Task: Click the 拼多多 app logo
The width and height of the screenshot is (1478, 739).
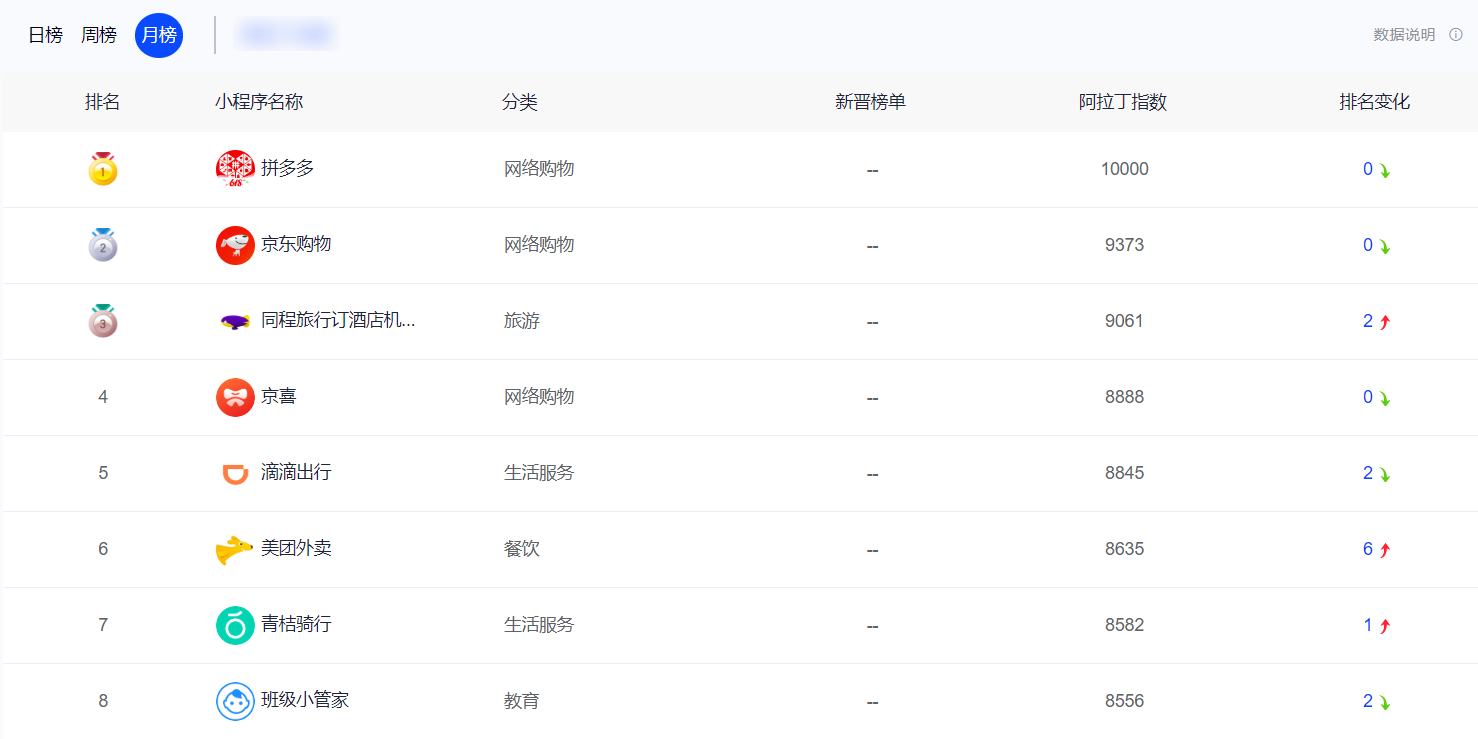Action: pos(235,169)
